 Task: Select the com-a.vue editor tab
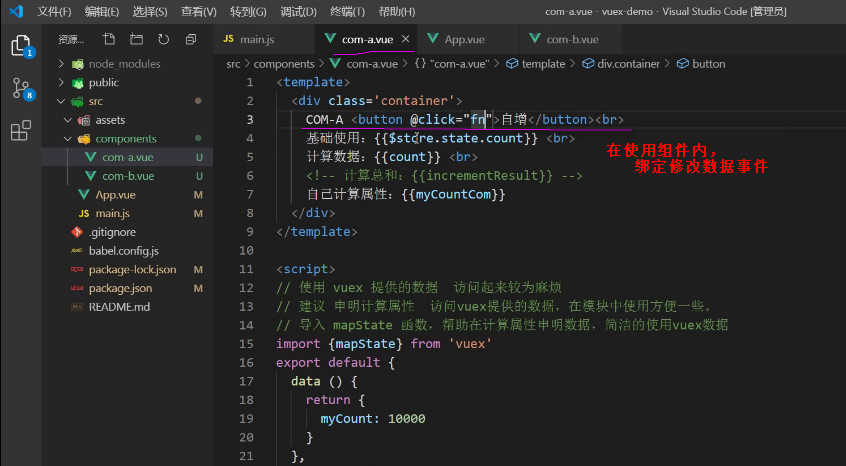365,39
